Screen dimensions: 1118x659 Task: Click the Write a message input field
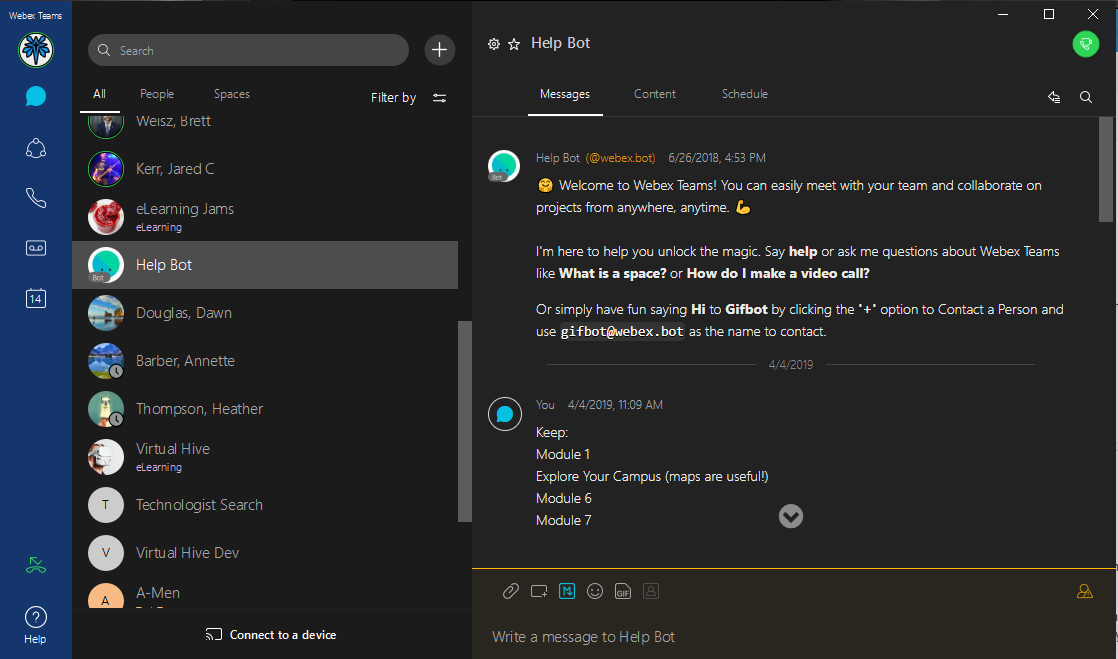click(780, 637)
